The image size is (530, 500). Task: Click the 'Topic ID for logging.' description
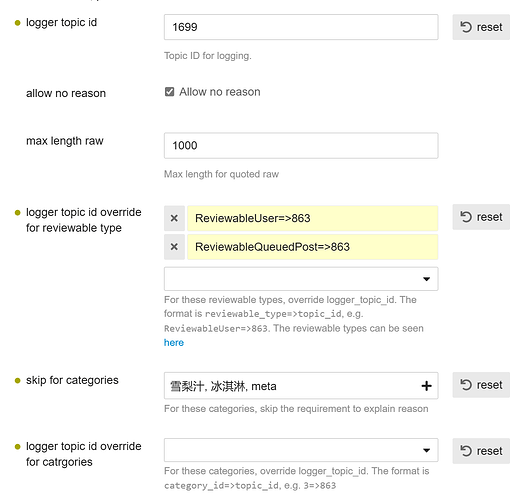point(208,56)
